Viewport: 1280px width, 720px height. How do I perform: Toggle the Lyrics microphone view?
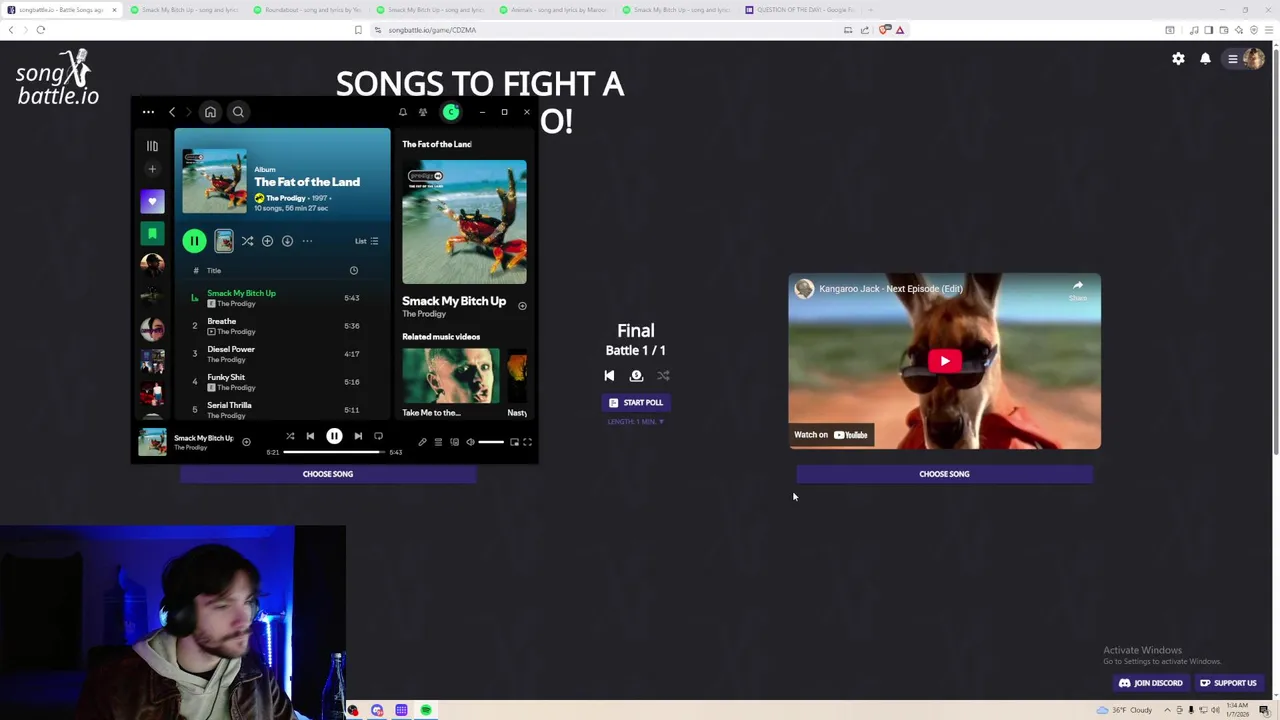coord(422,442)
